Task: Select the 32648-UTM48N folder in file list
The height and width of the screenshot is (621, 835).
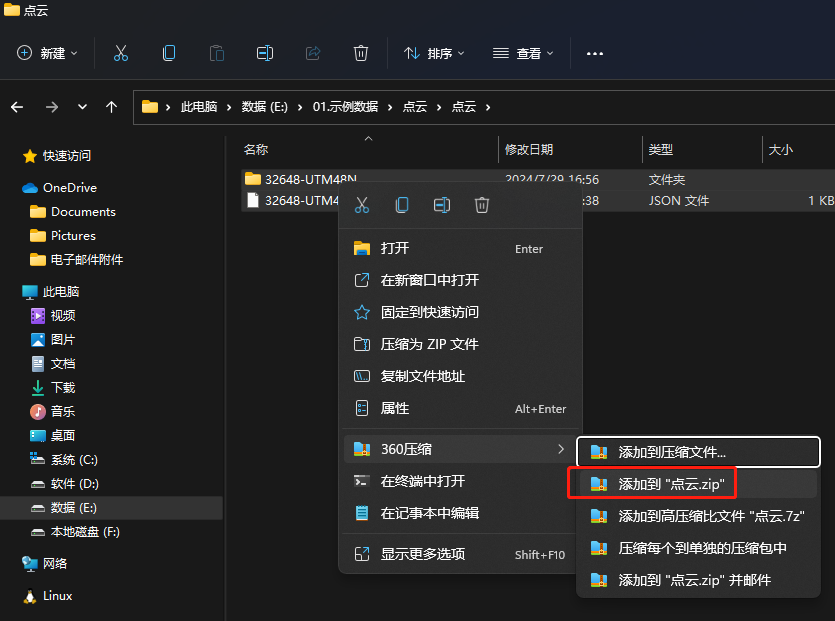Action: [x=310, y=179]
